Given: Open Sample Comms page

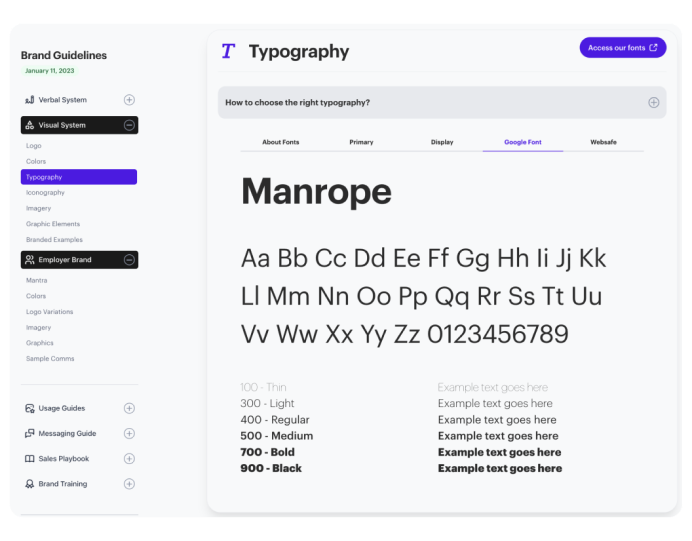Looking at the screenshot, I should point(50,359).
